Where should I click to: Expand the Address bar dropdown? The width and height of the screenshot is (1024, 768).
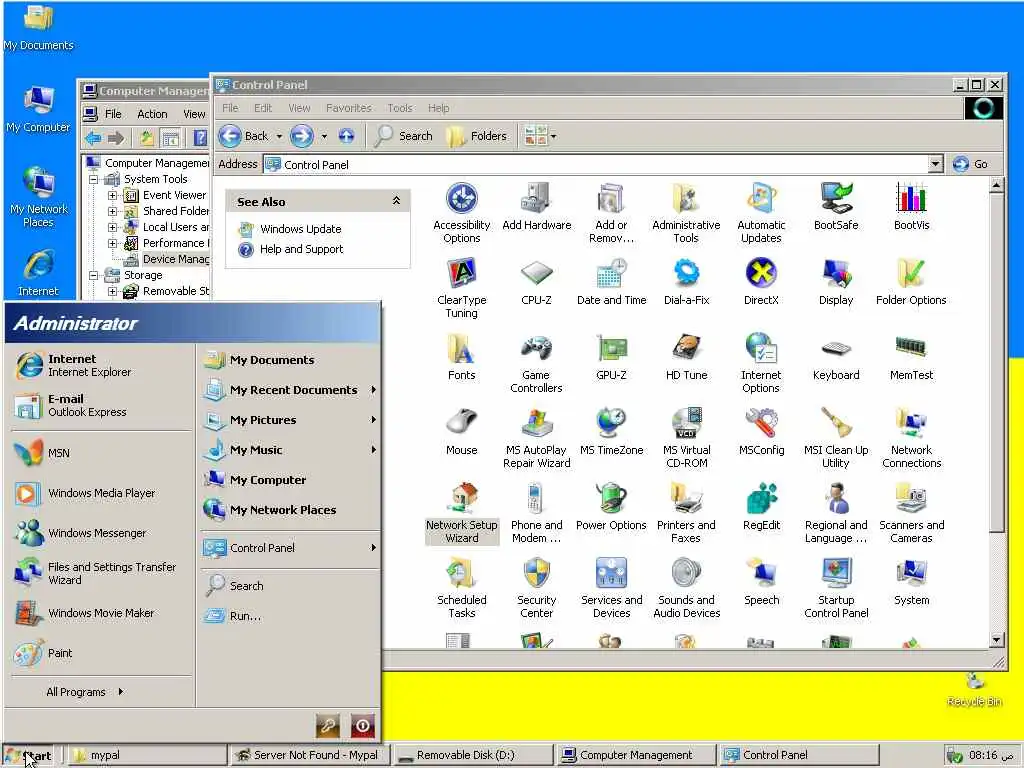pos(935,164)
